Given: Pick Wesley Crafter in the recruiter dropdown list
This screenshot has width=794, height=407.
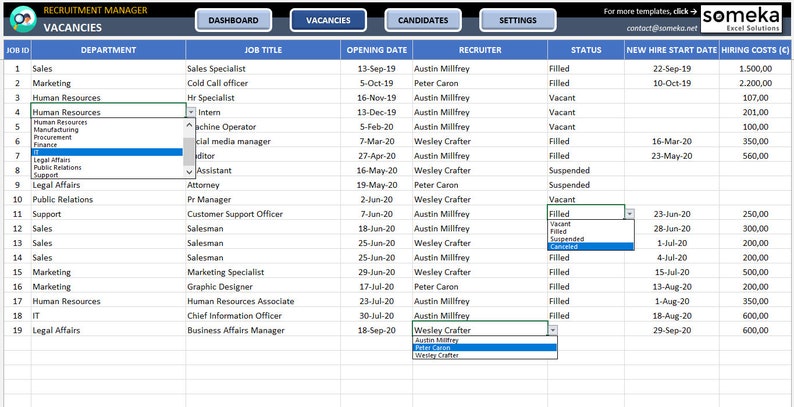Looking at the screenshot, I should pos(485,355).
